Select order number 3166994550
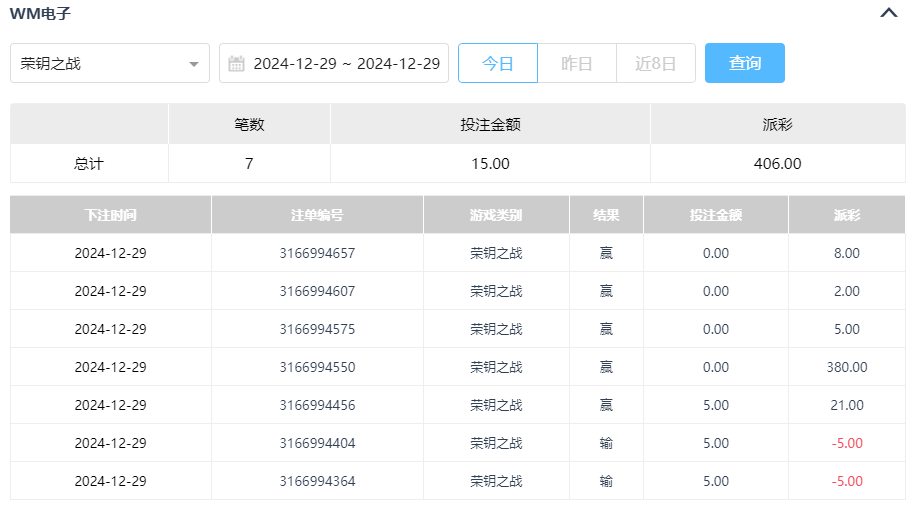 pos(317,367)
